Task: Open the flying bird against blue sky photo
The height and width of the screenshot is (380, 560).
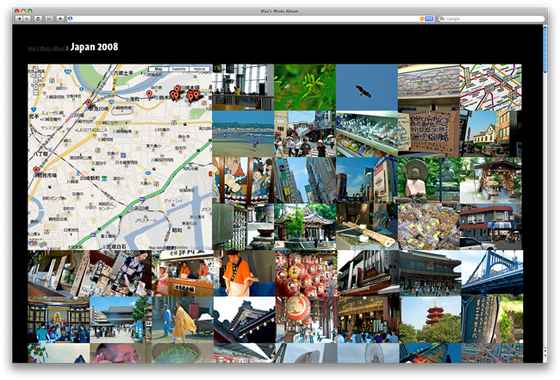Action: [367, 87]
